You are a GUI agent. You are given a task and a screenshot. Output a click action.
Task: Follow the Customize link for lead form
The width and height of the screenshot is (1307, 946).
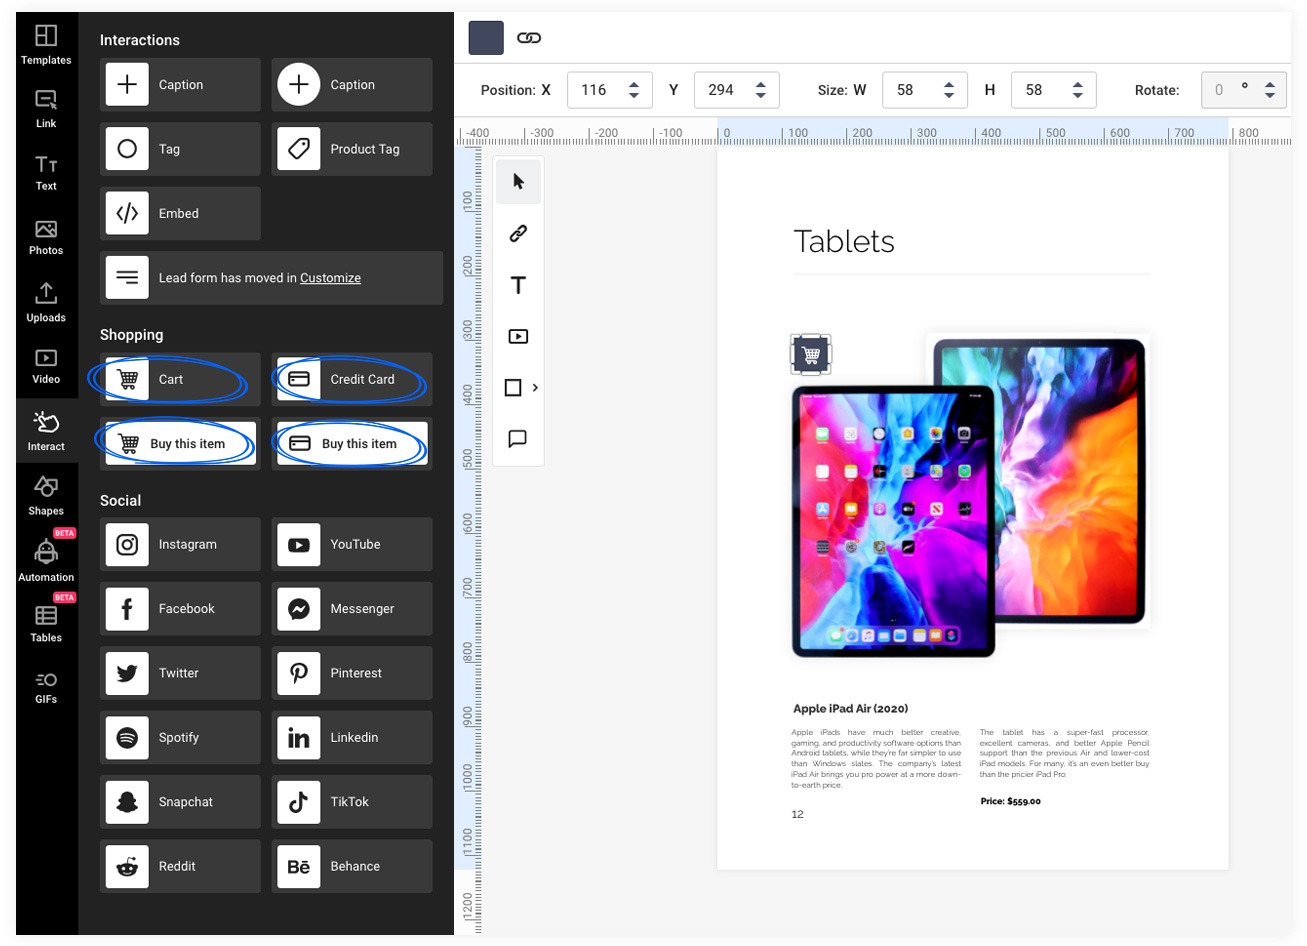click(330, 278)
